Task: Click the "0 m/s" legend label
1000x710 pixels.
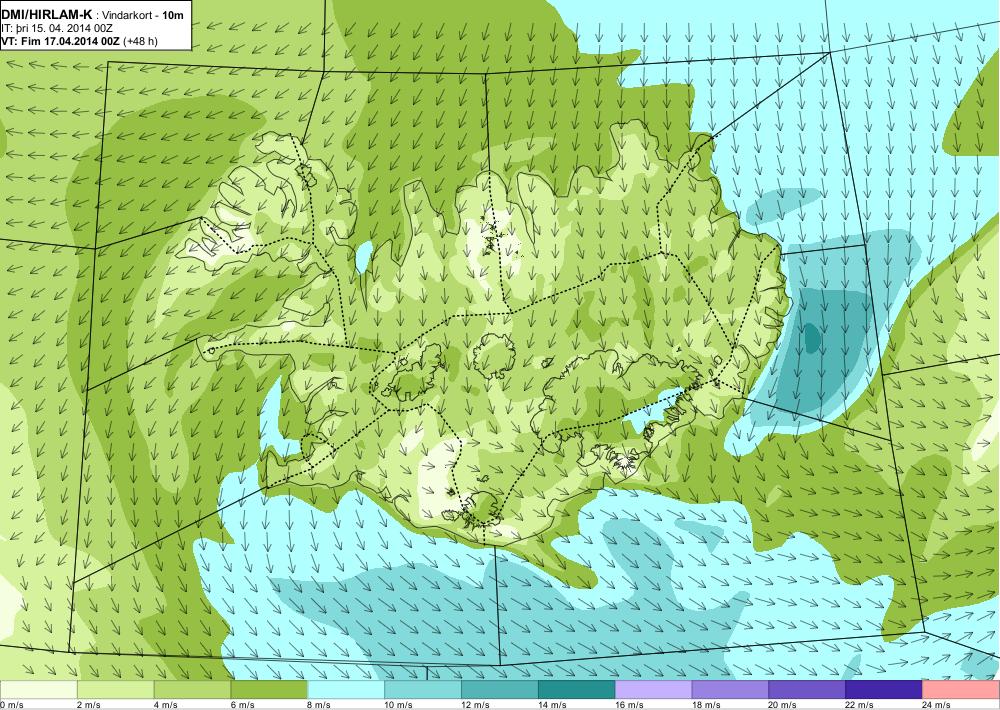Action: (11, 705)
